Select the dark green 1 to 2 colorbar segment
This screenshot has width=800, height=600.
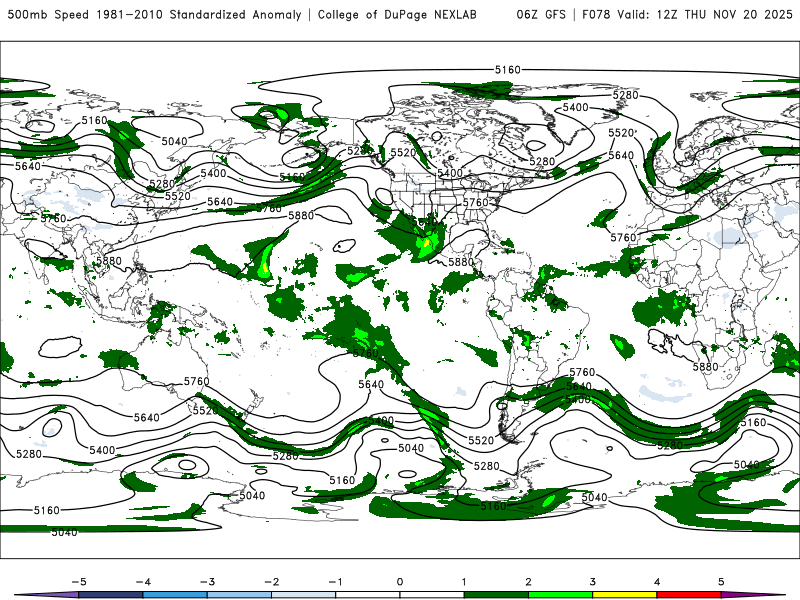pyautogui.click(x=496, y=595)
